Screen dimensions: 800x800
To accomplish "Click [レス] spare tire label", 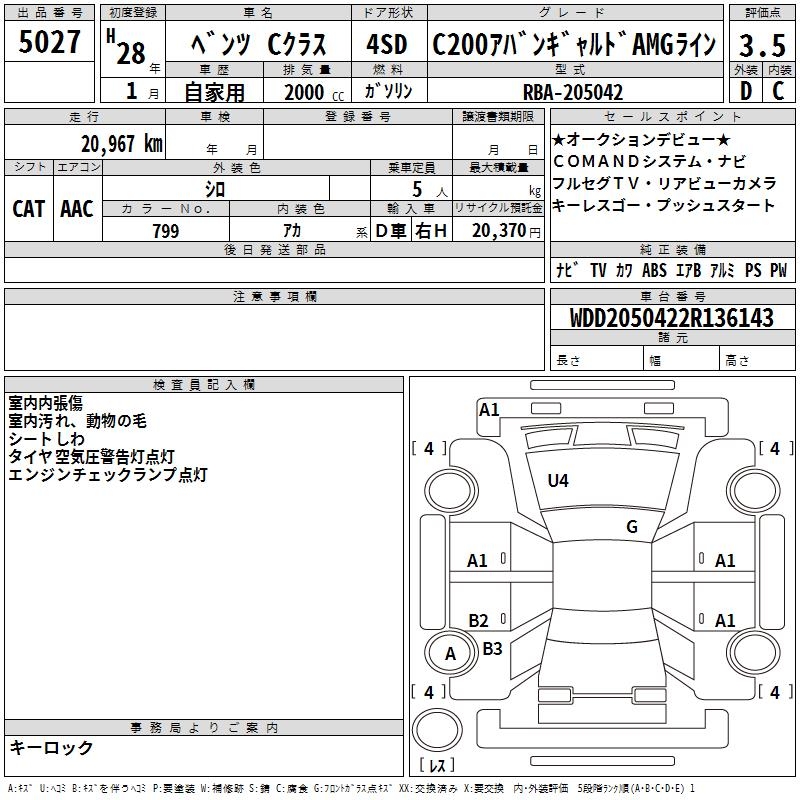I will click(437, 765).
